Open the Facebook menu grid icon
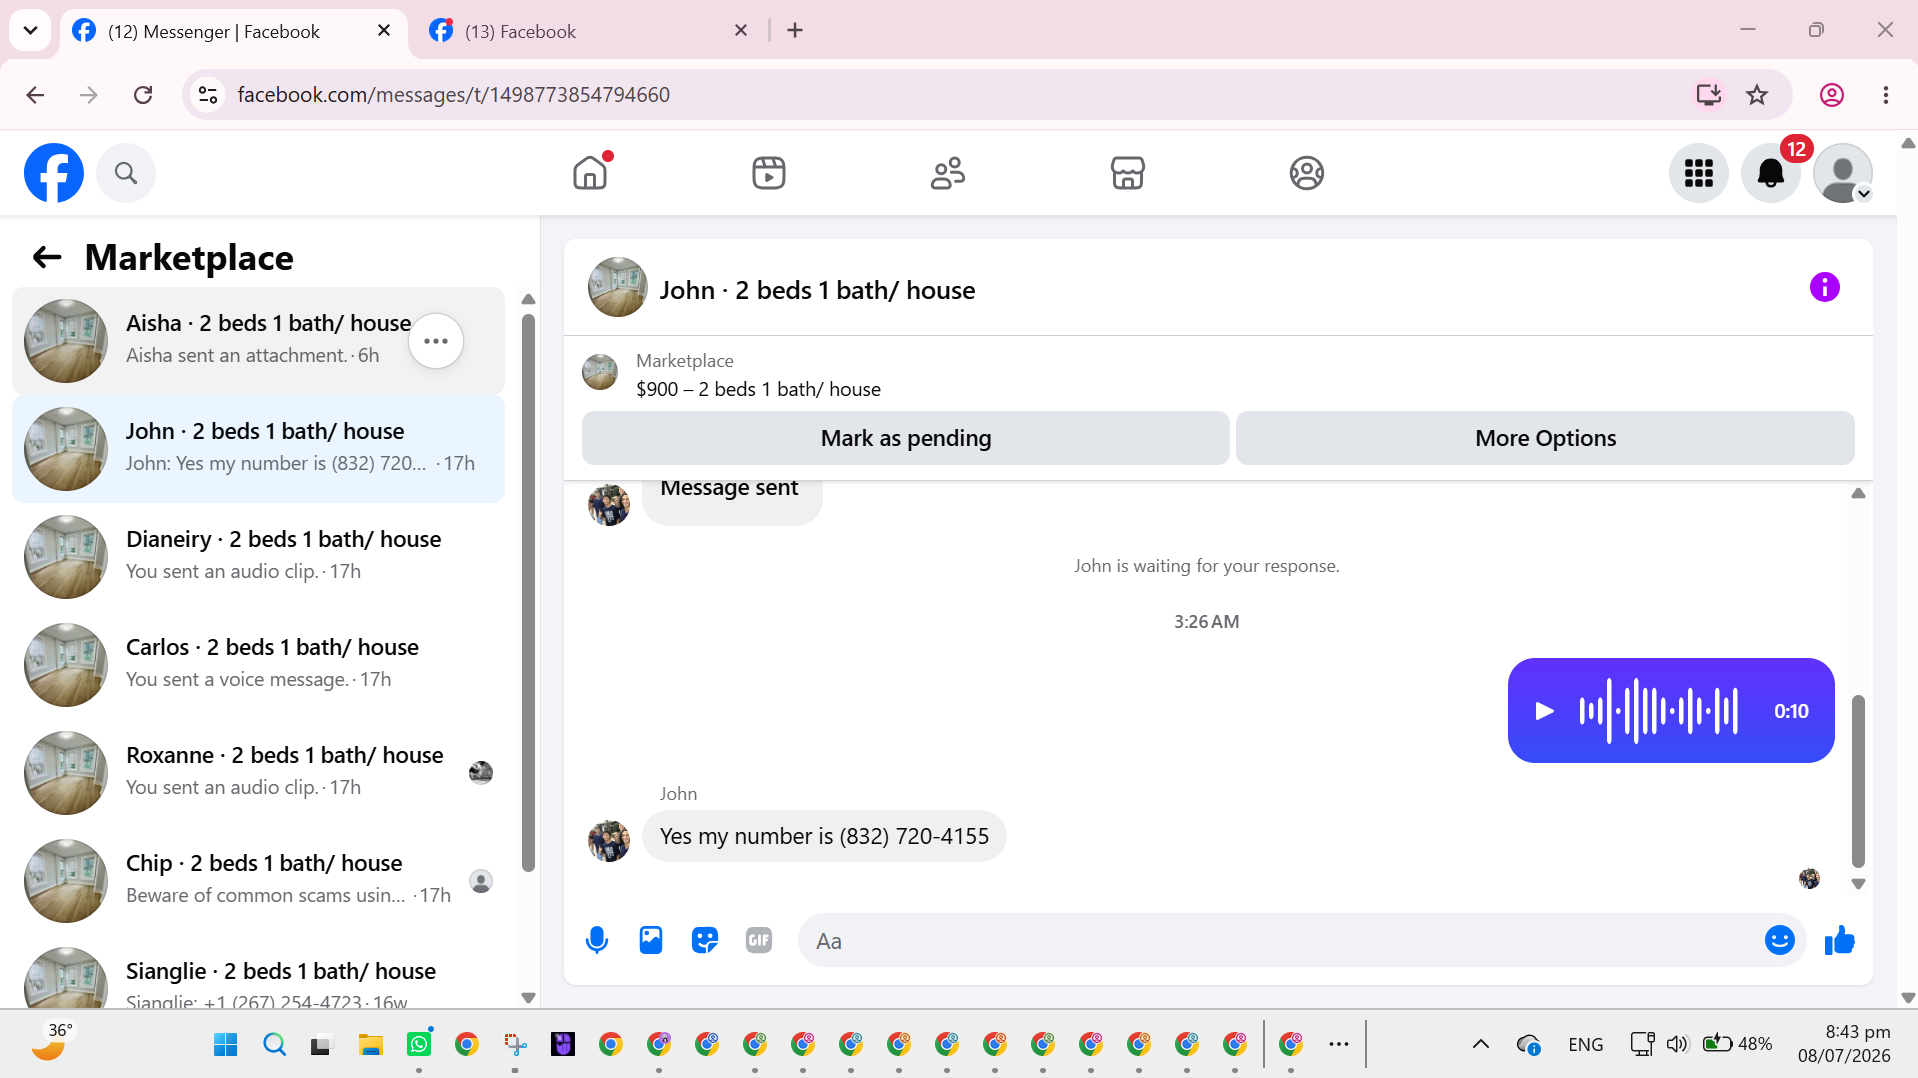 point(1698,173)
